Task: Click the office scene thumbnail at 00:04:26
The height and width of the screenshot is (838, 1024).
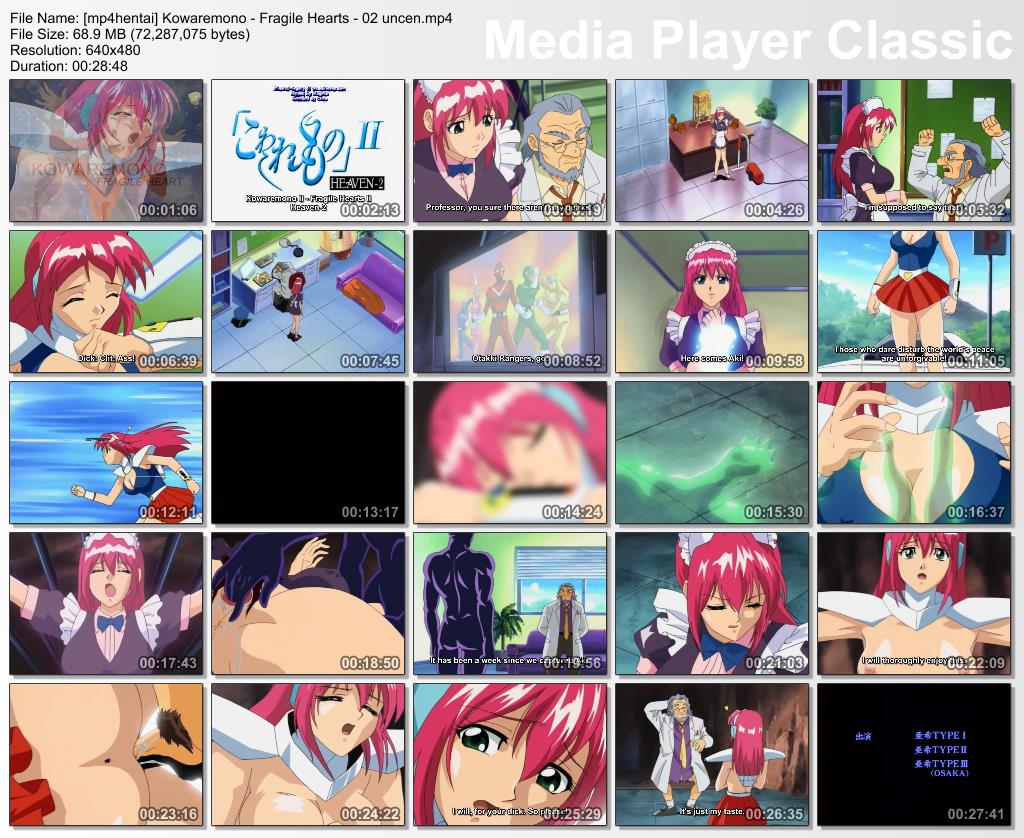Action: point(712,150)
